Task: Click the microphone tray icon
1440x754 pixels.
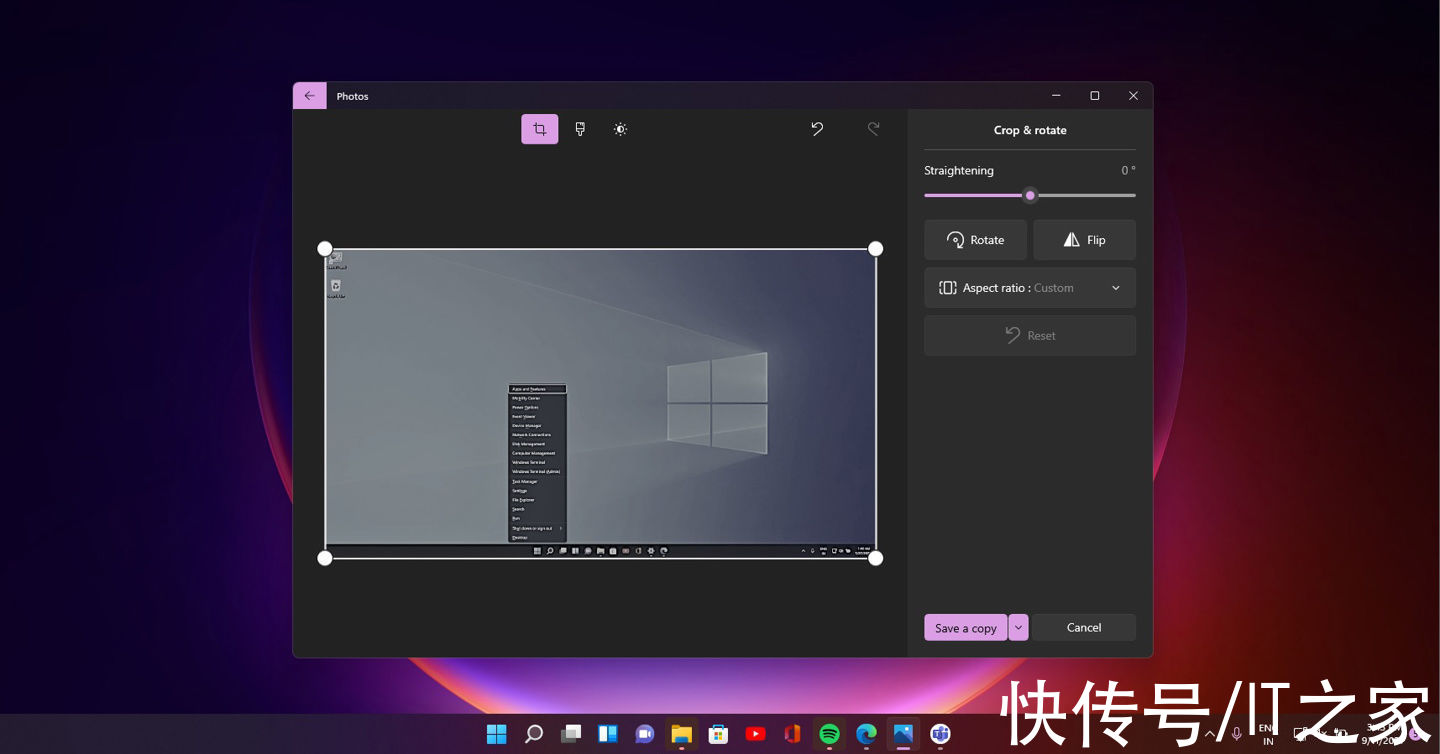Action: click(x=1237, y=735)
